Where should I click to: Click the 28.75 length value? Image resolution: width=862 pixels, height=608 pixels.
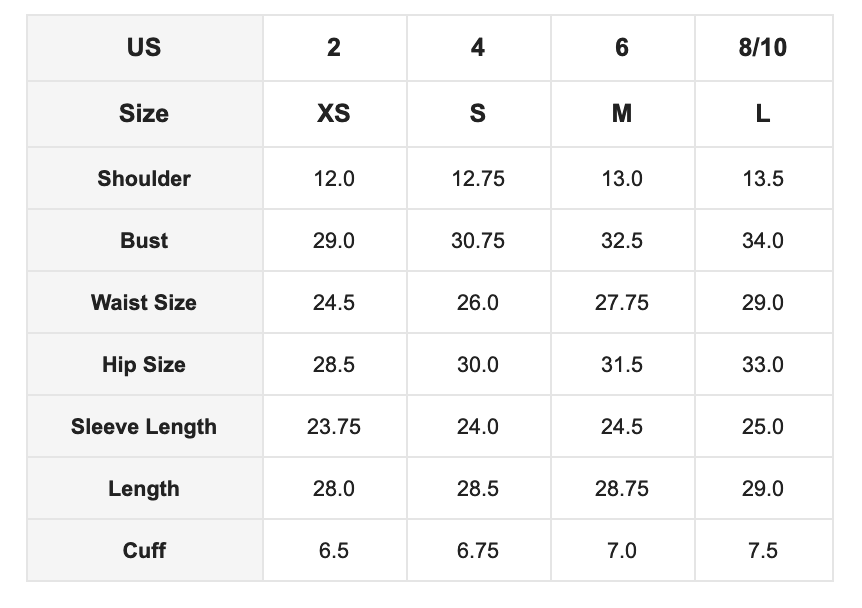click(622, 489)
